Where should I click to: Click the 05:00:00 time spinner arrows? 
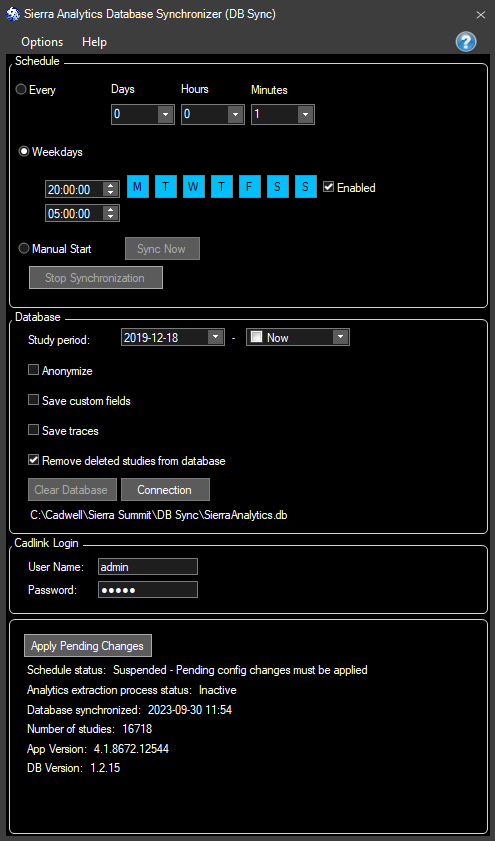tap(111, 213)
